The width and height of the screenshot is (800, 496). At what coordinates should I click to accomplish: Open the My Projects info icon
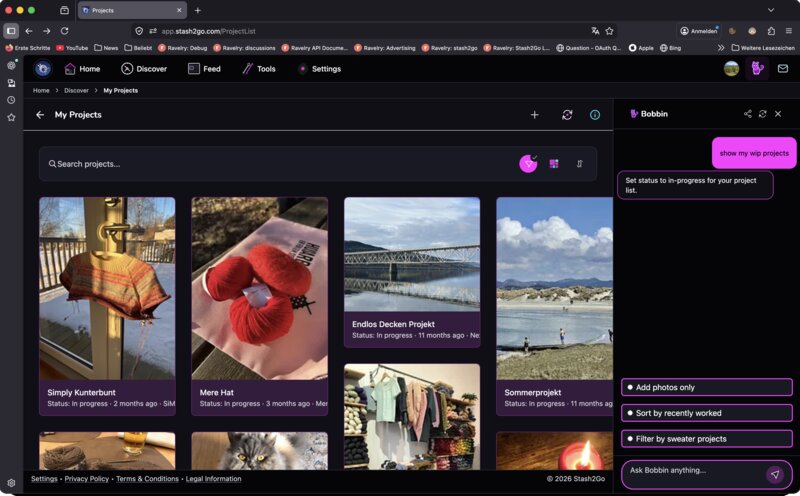click(595, 115)
